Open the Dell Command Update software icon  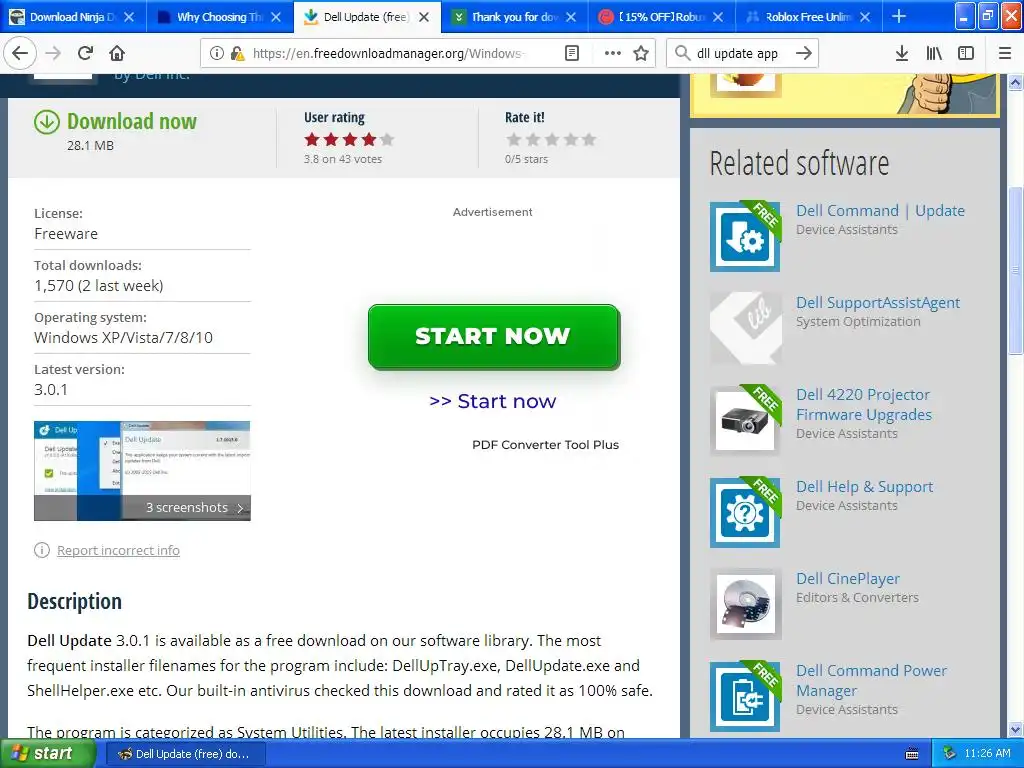(745, 236)
